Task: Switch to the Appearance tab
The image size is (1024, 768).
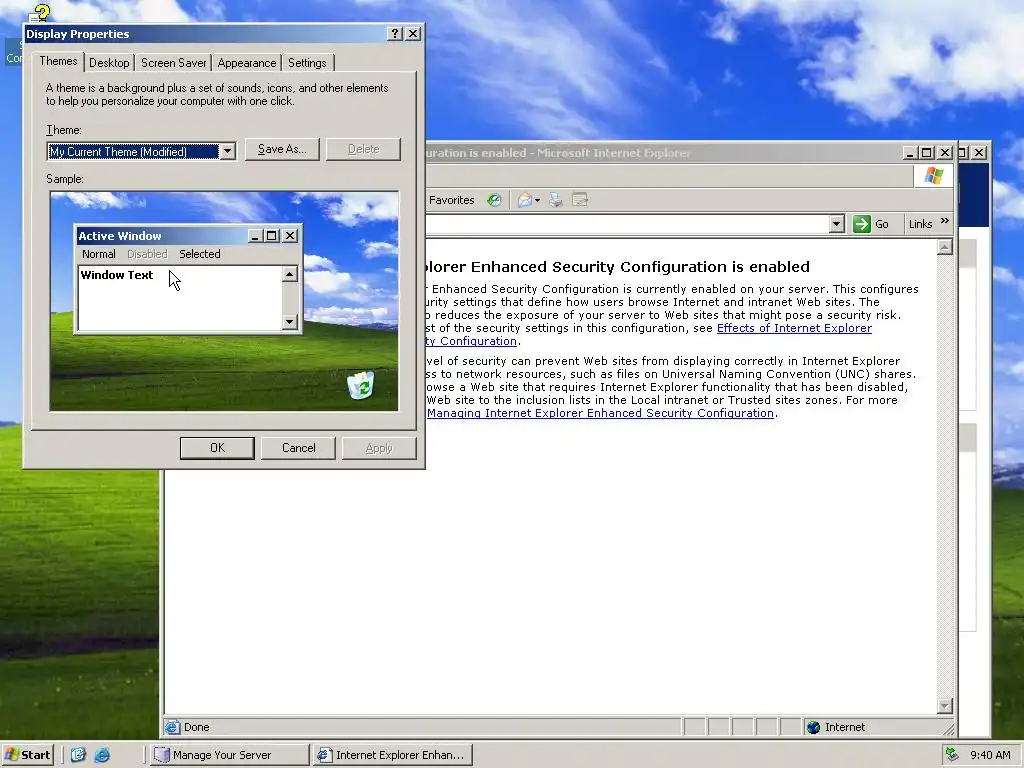Action: (246, 63)
